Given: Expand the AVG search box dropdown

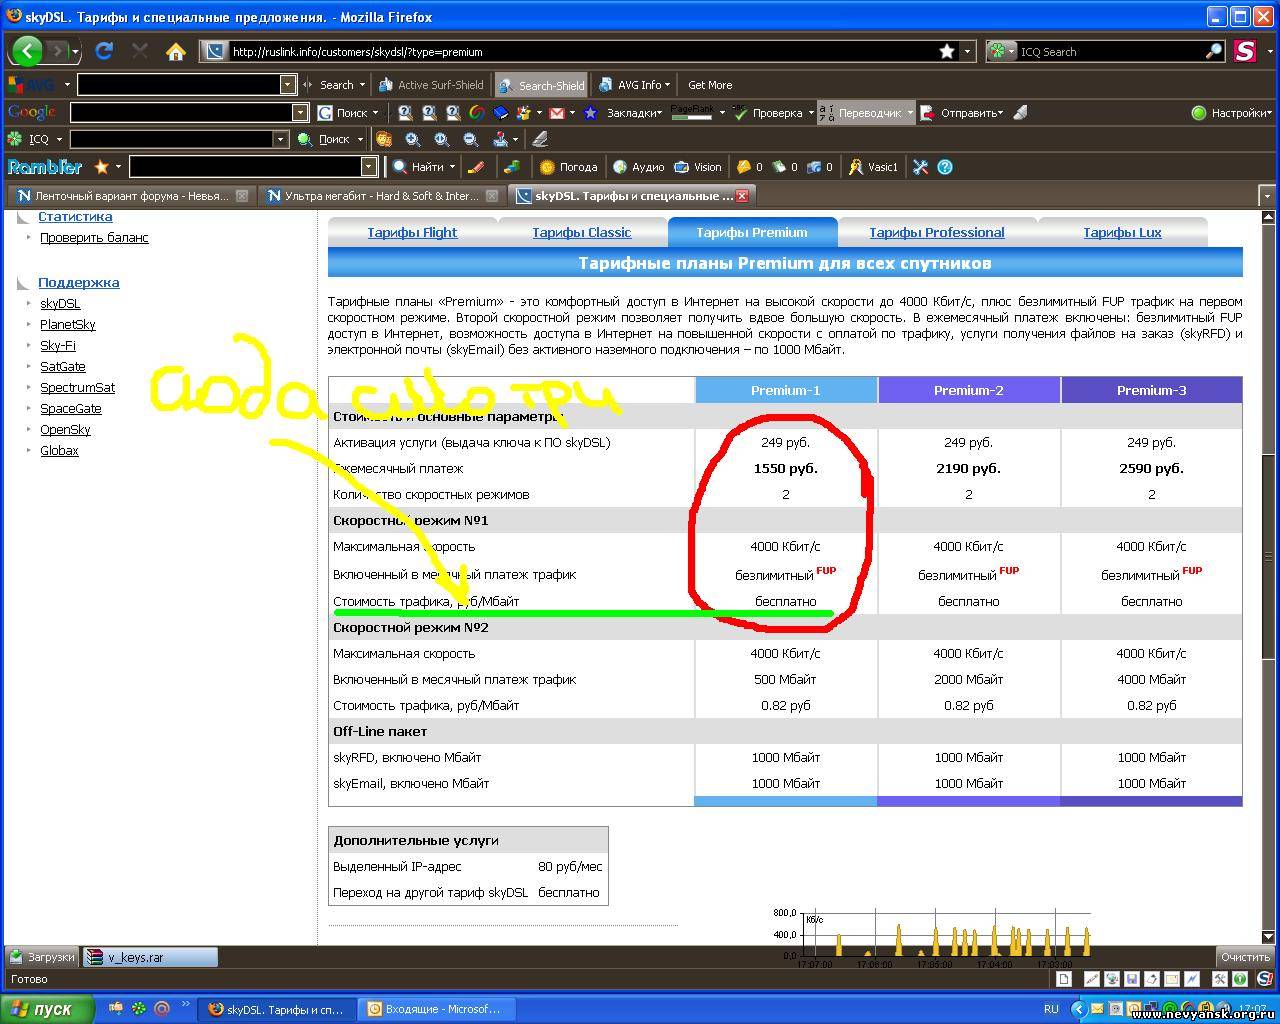Looking at the screenshot, I should pyautogui.click(x=288, y=85).
